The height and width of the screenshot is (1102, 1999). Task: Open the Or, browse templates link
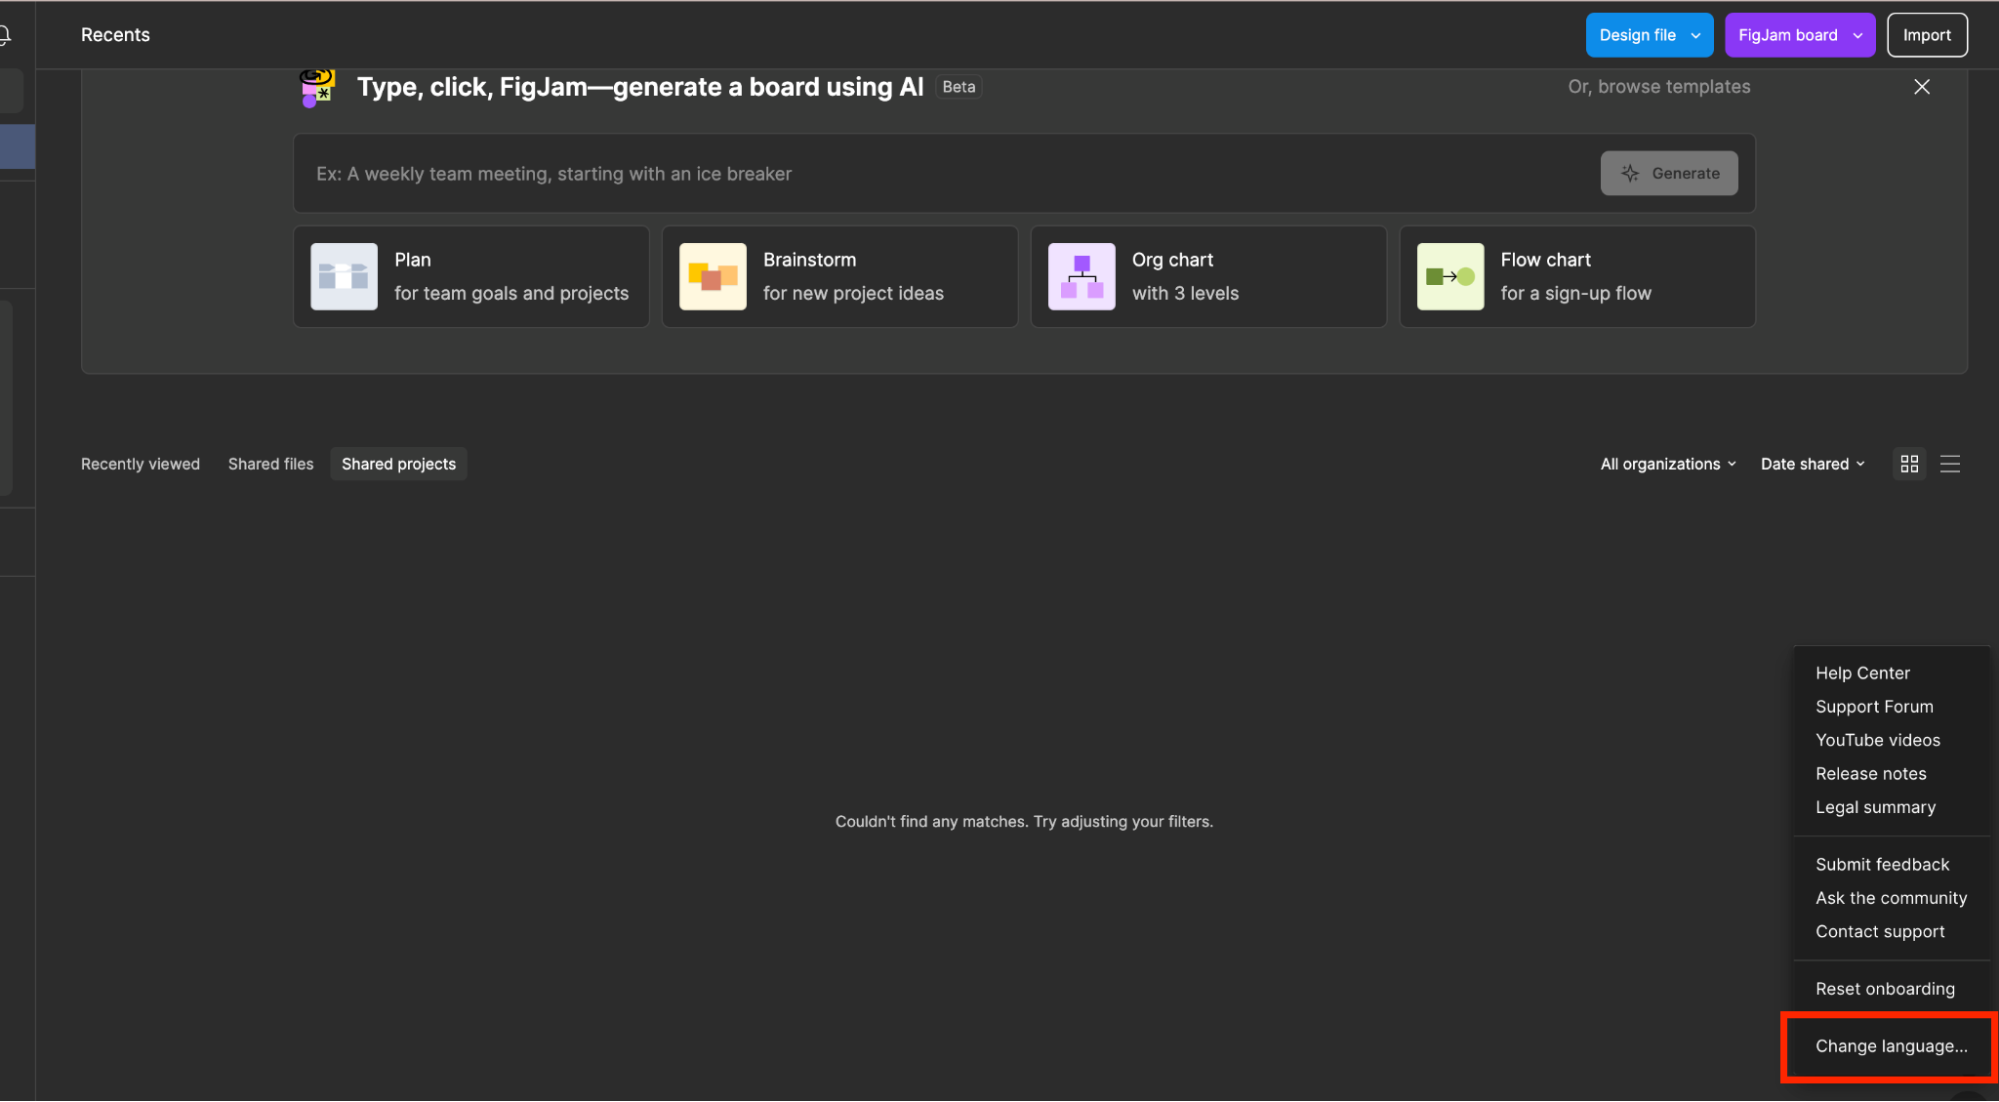1659,87
